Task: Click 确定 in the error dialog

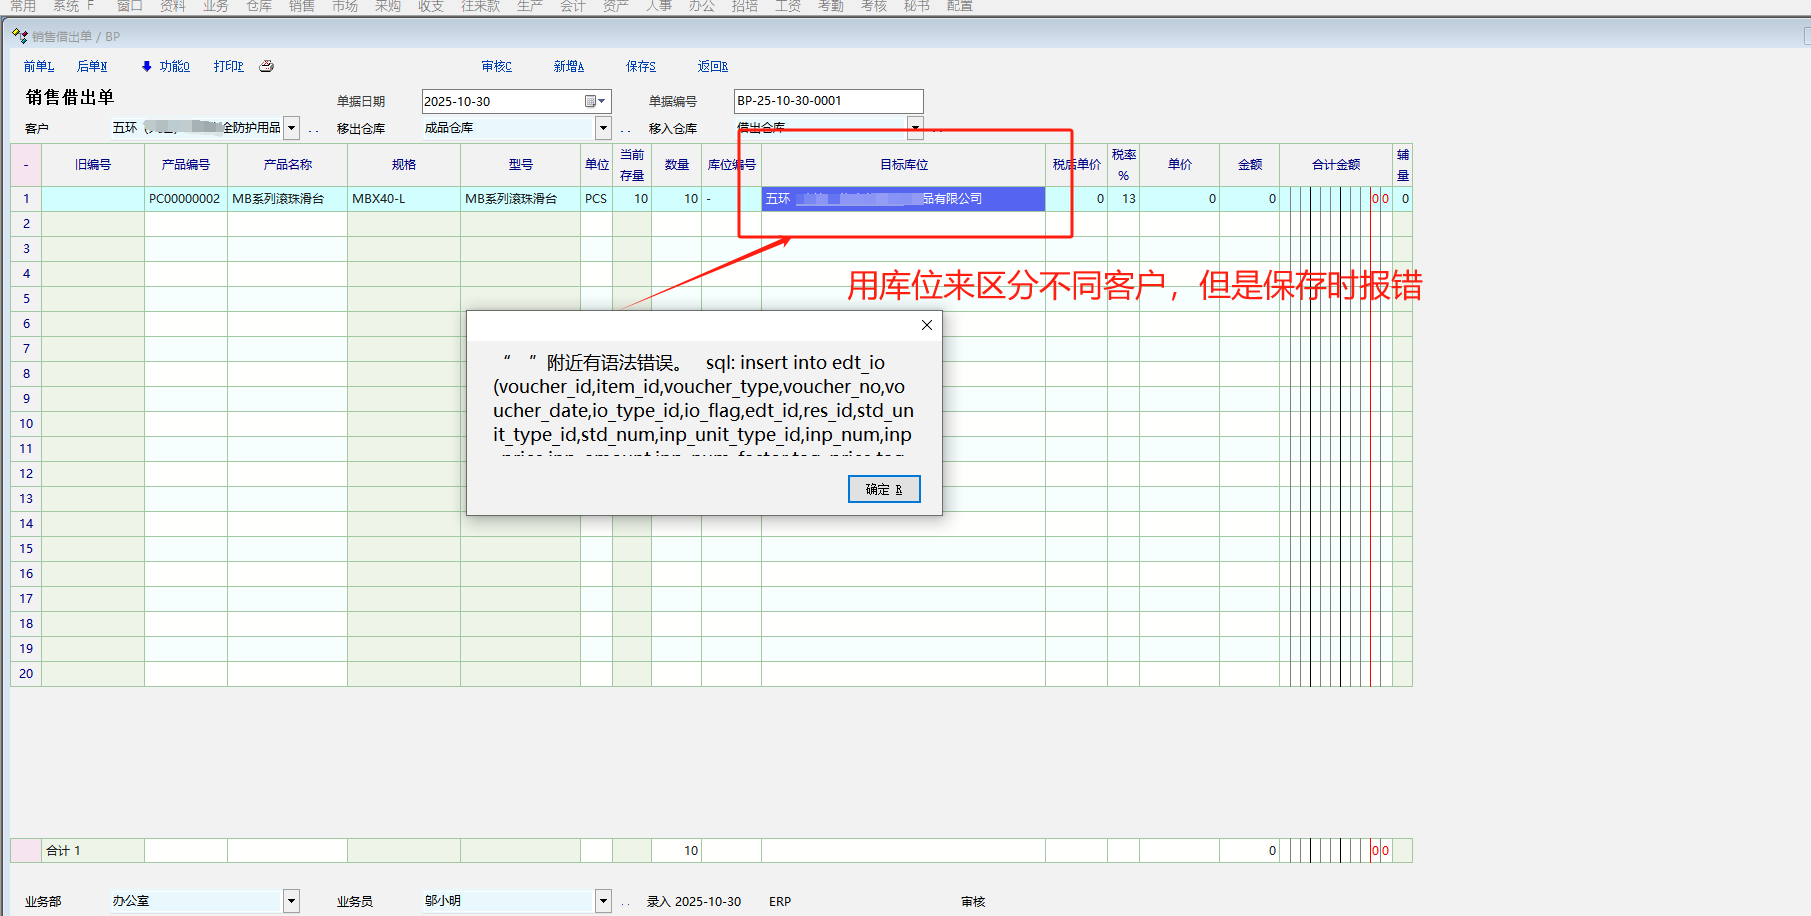Action: pos(883,489)
